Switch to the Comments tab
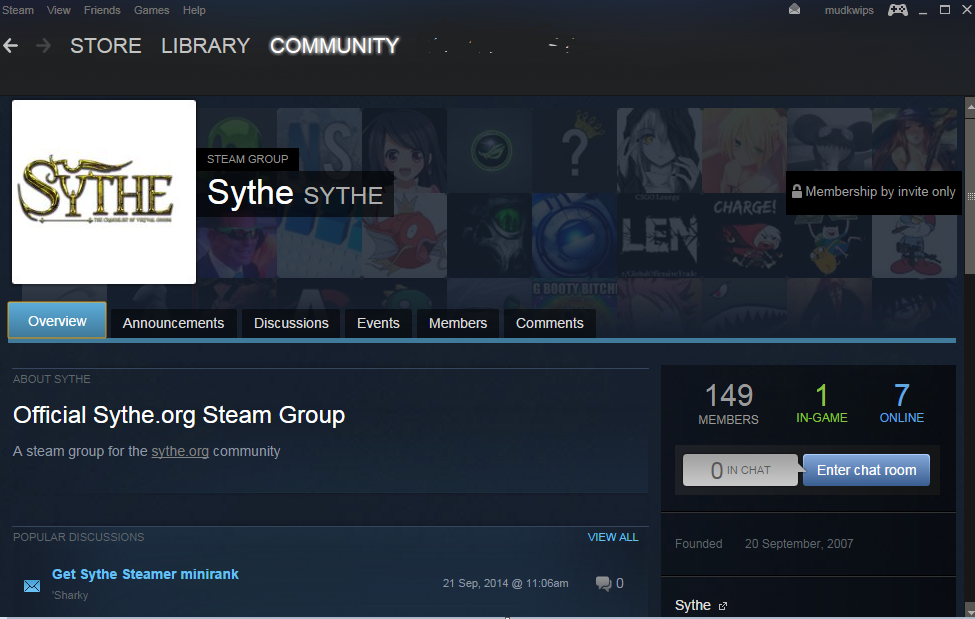This screenshot has width=975, height=619. [550, 323]
